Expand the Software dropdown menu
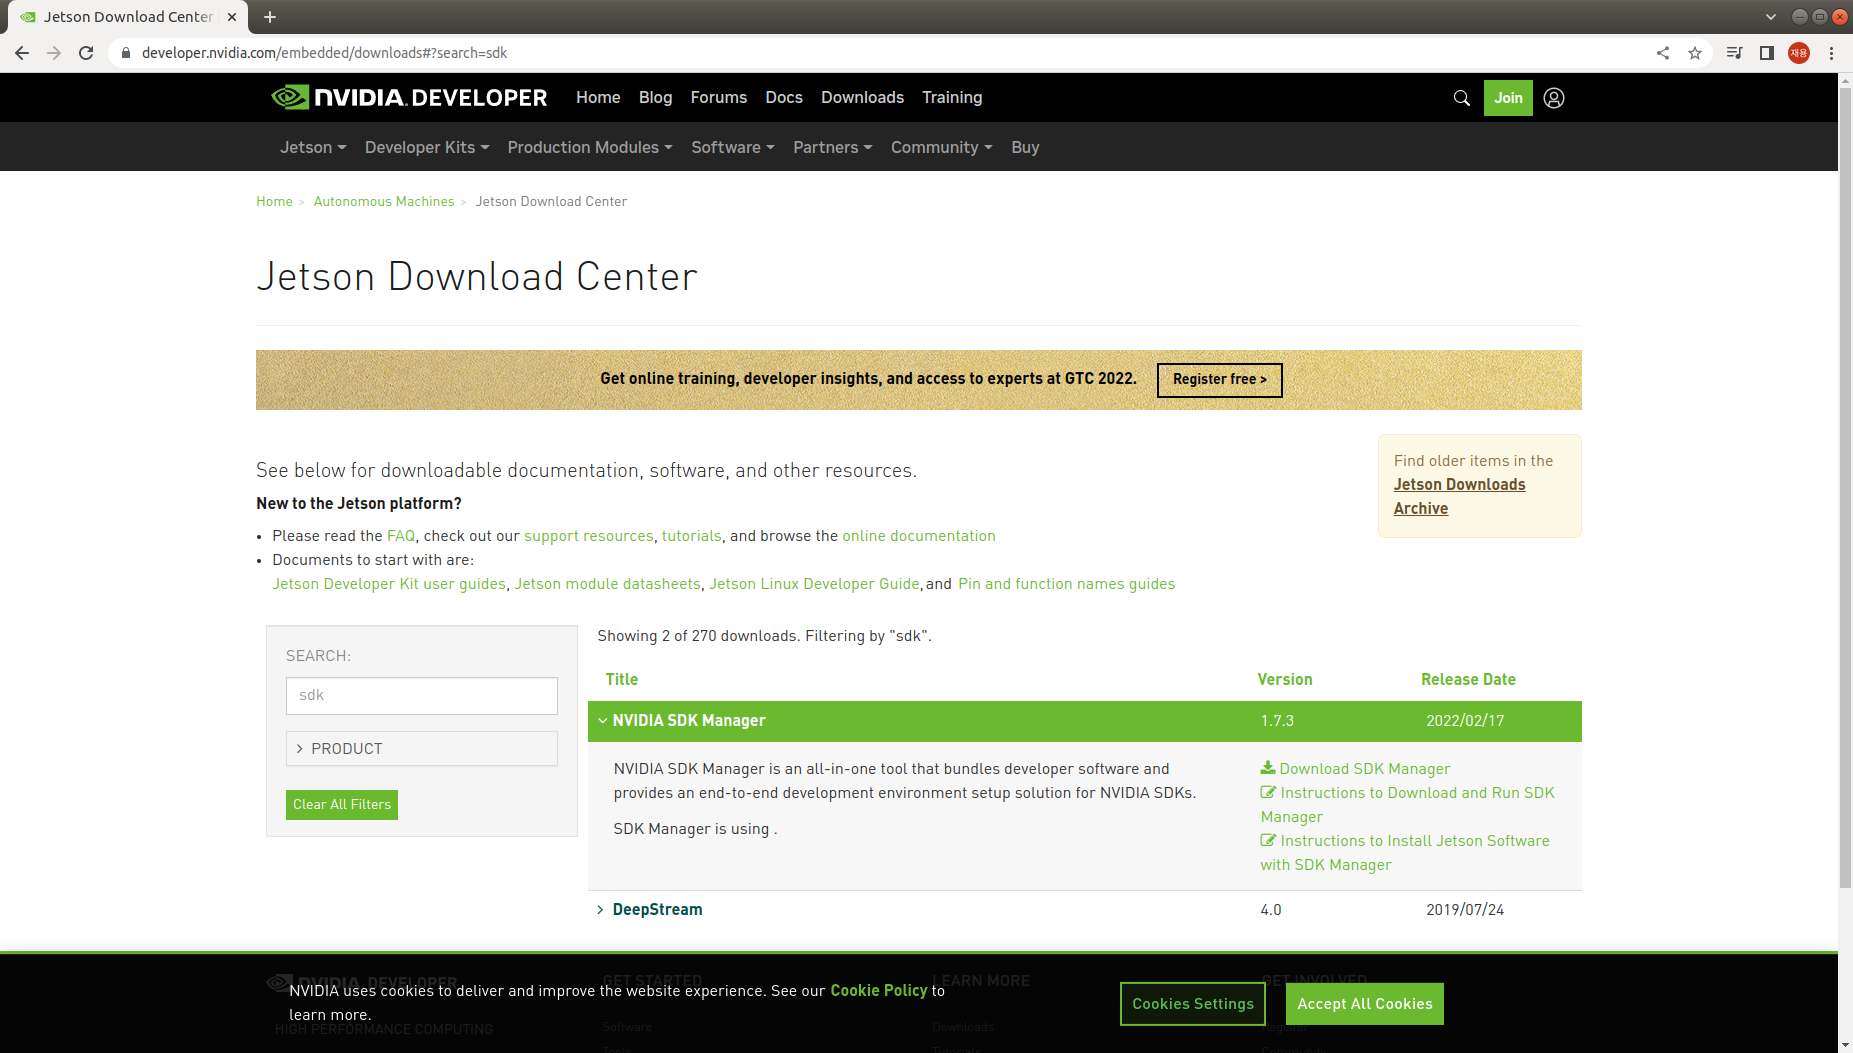The image size is (1853, 1053). 733,147
